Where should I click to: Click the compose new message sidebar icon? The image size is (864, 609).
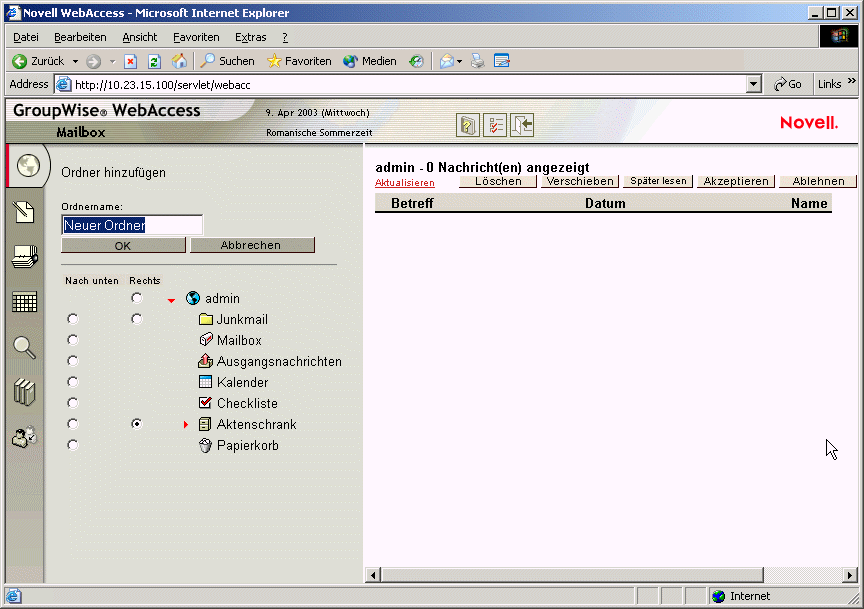[x=24, y=212]
